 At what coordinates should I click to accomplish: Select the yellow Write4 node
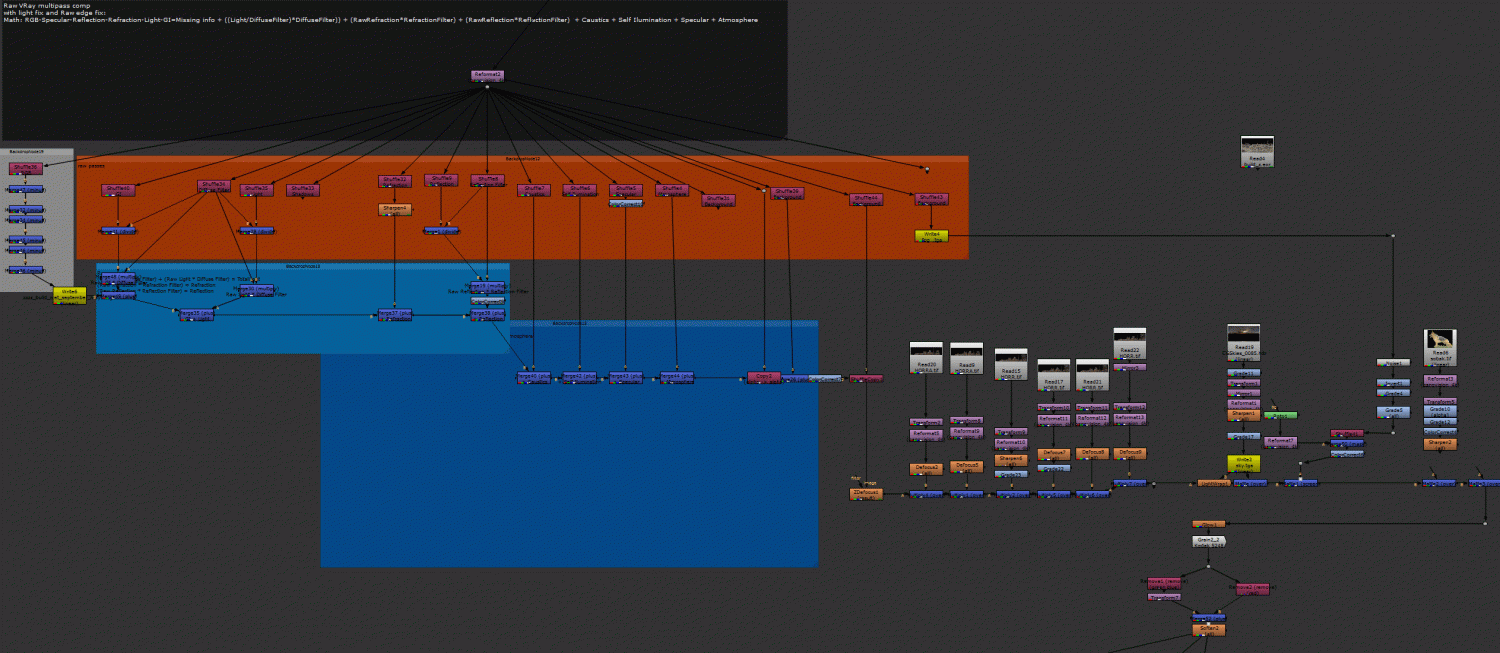tap(930, 236)
